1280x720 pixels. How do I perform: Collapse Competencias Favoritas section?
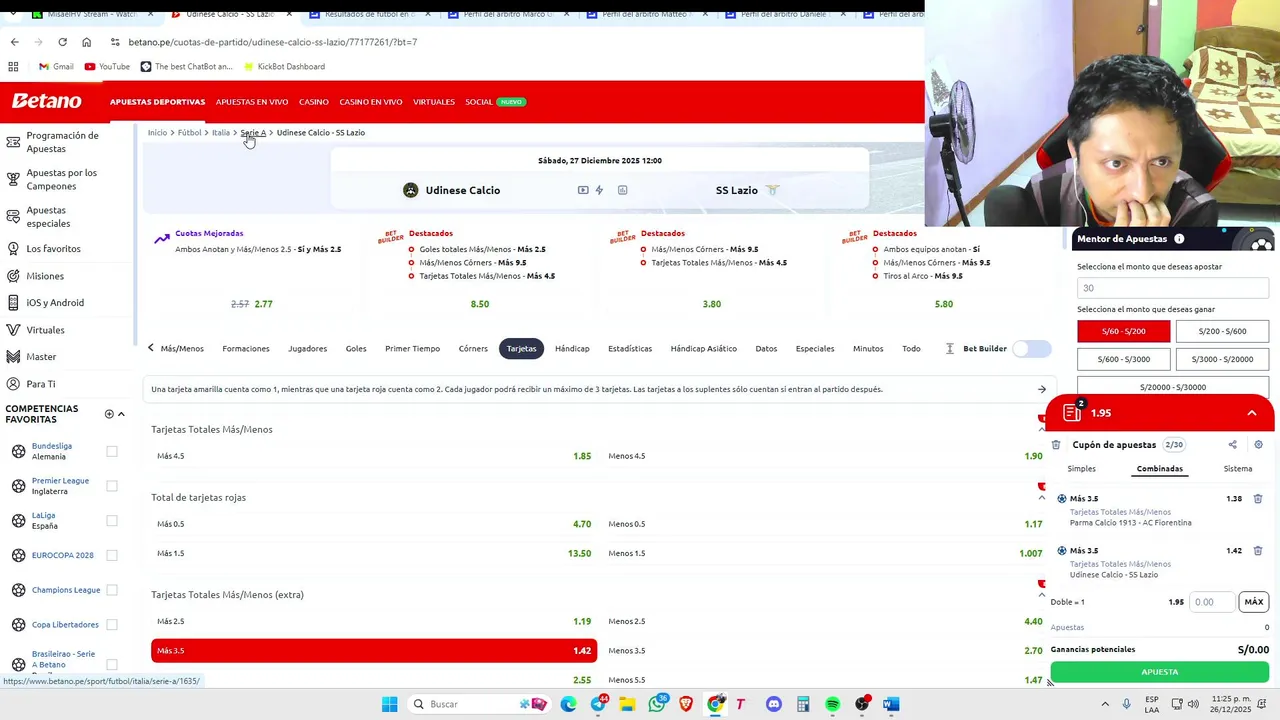[x=121, y=414]
